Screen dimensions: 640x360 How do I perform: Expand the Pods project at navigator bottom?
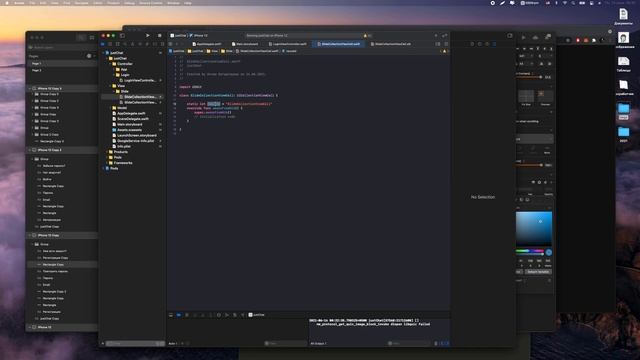point(103,168)
